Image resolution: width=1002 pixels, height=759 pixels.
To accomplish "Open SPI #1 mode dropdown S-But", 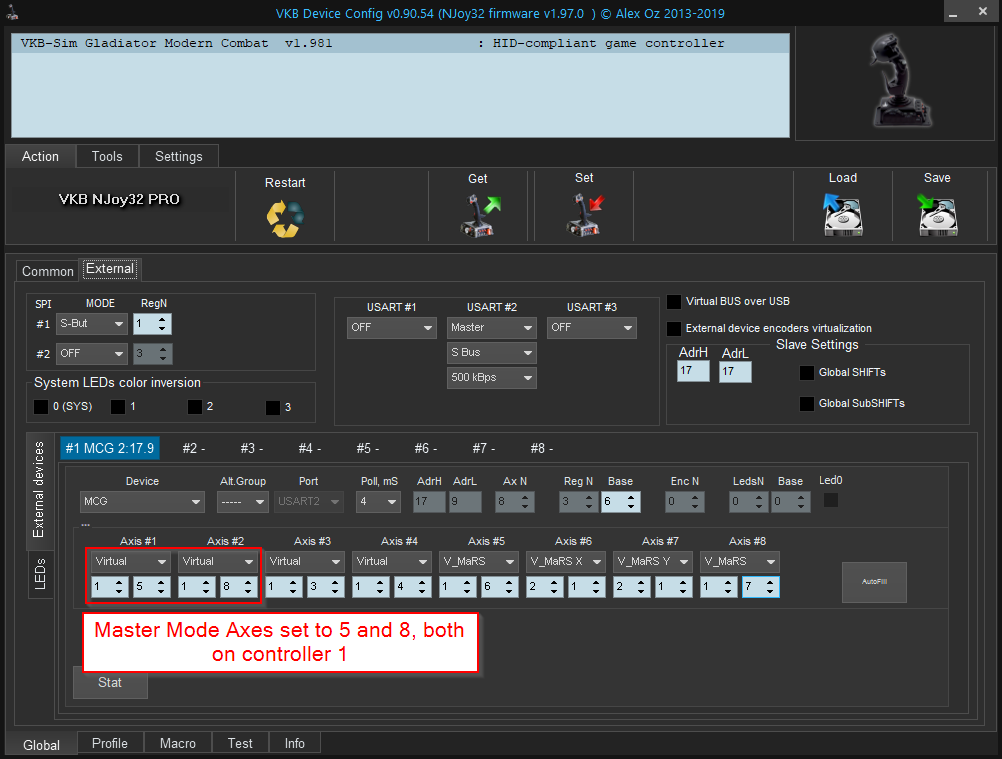I will (91, 324).
